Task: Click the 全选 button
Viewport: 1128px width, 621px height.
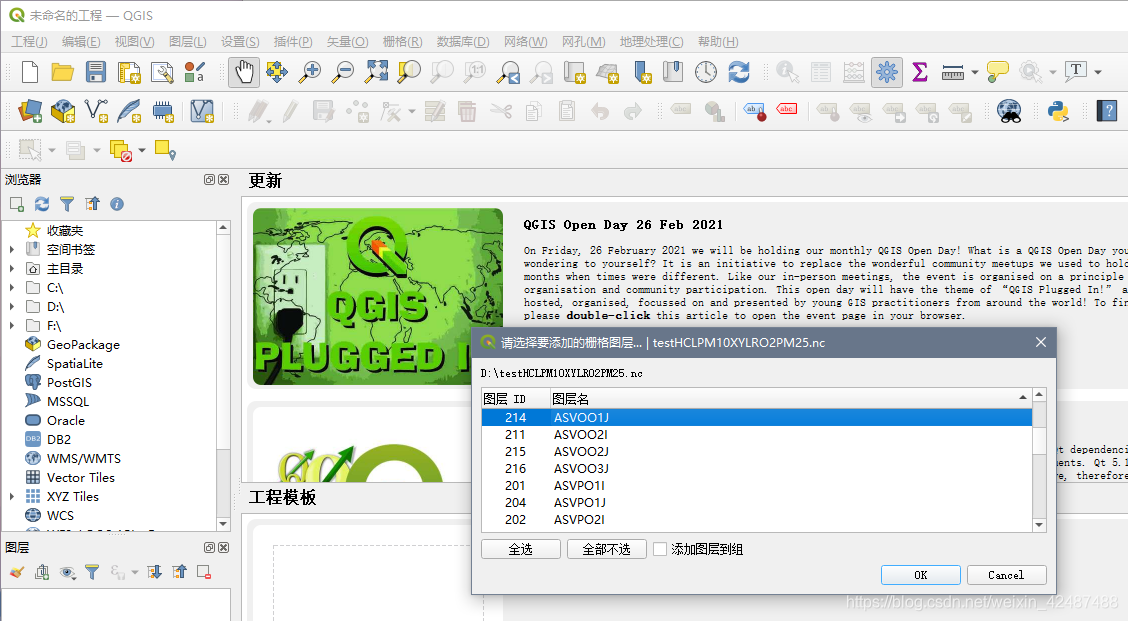Action: click(521, 549)
